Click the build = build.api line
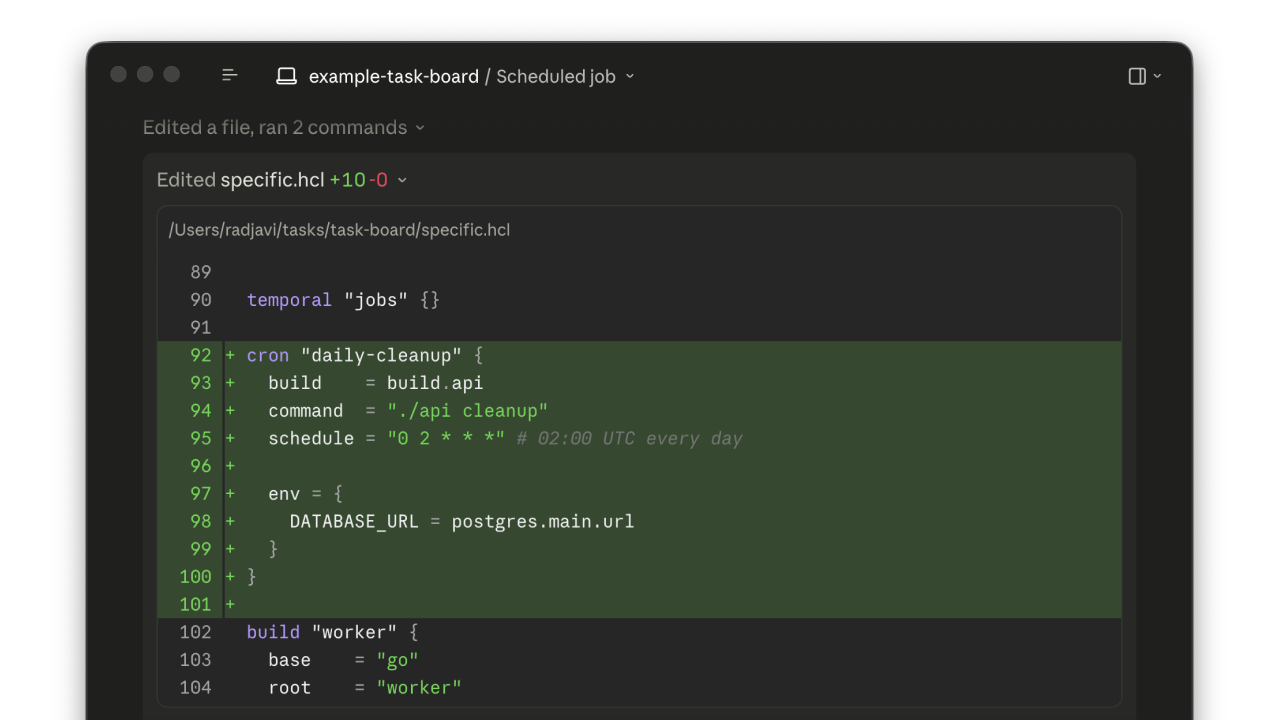 pos(375,383)
